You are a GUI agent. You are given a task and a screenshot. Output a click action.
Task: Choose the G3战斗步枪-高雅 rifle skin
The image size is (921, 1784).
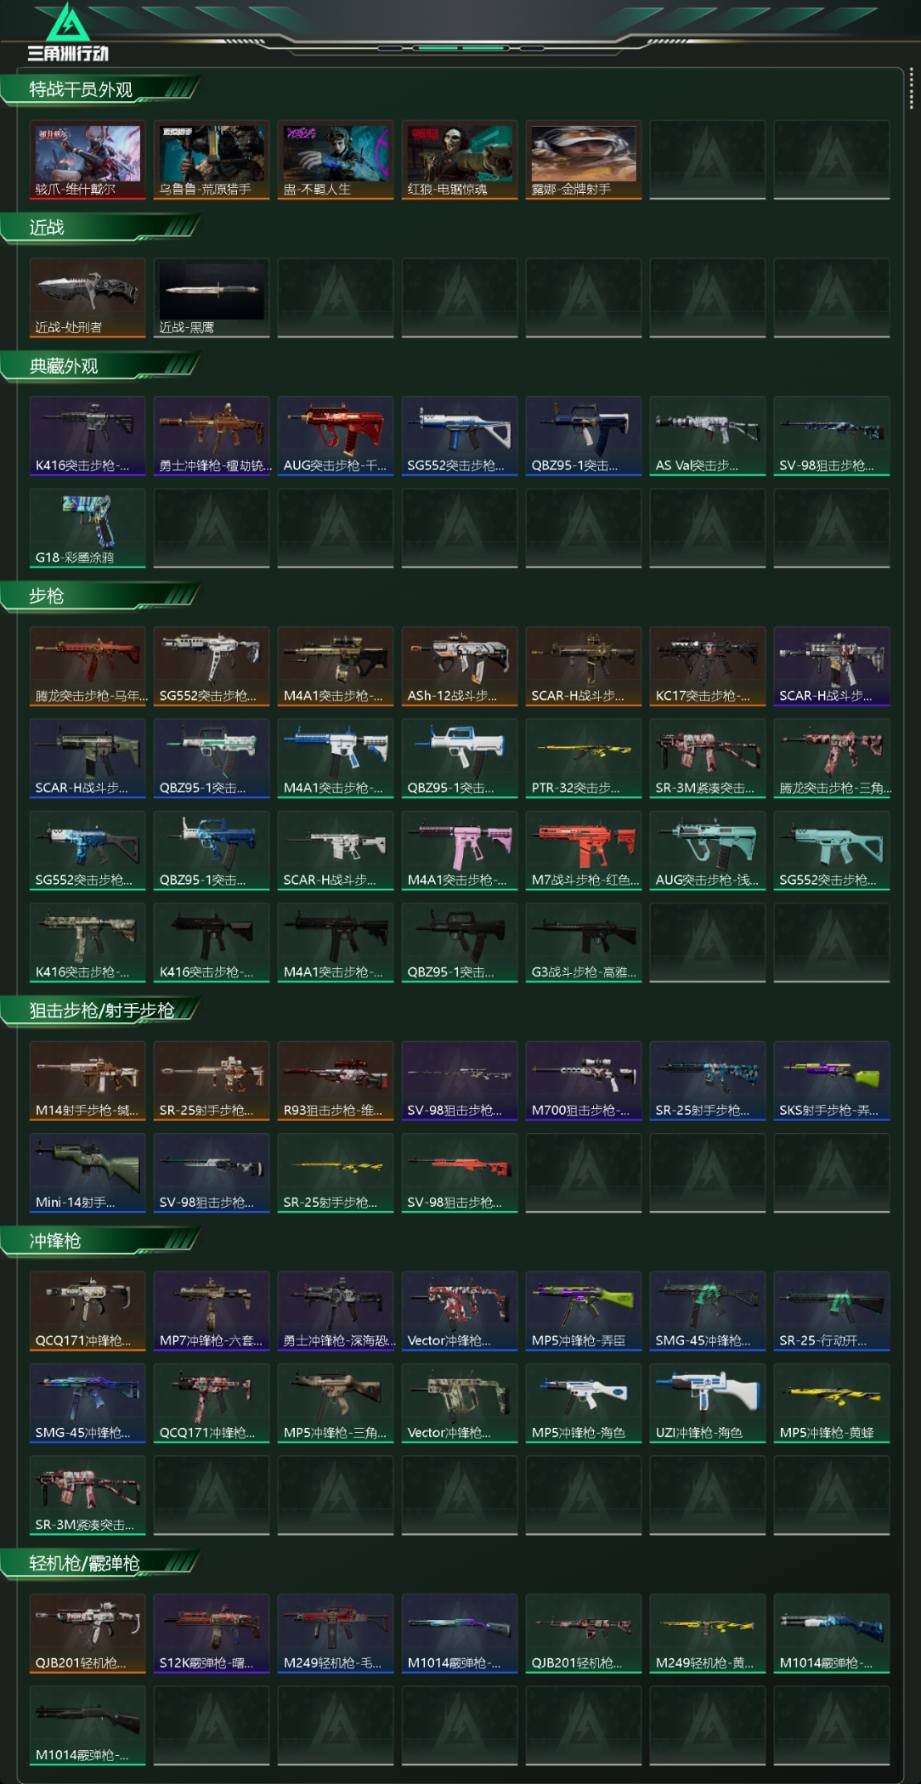pyautogui.click(x=584, y=943)
